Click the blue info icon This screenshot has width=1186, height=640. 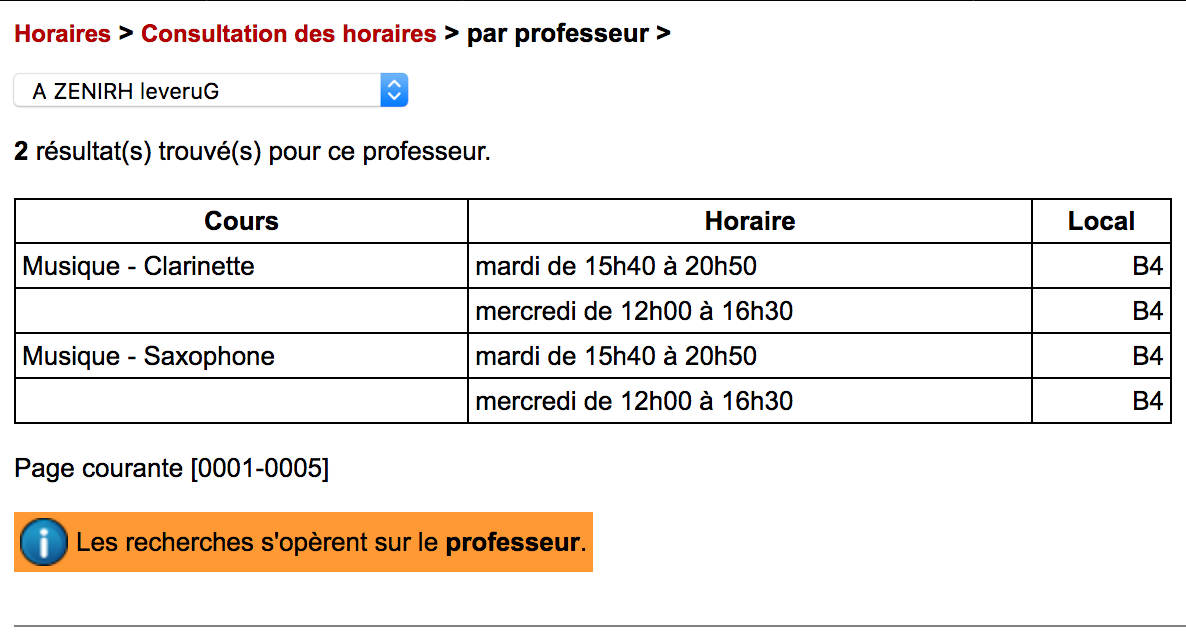(43, 543)
